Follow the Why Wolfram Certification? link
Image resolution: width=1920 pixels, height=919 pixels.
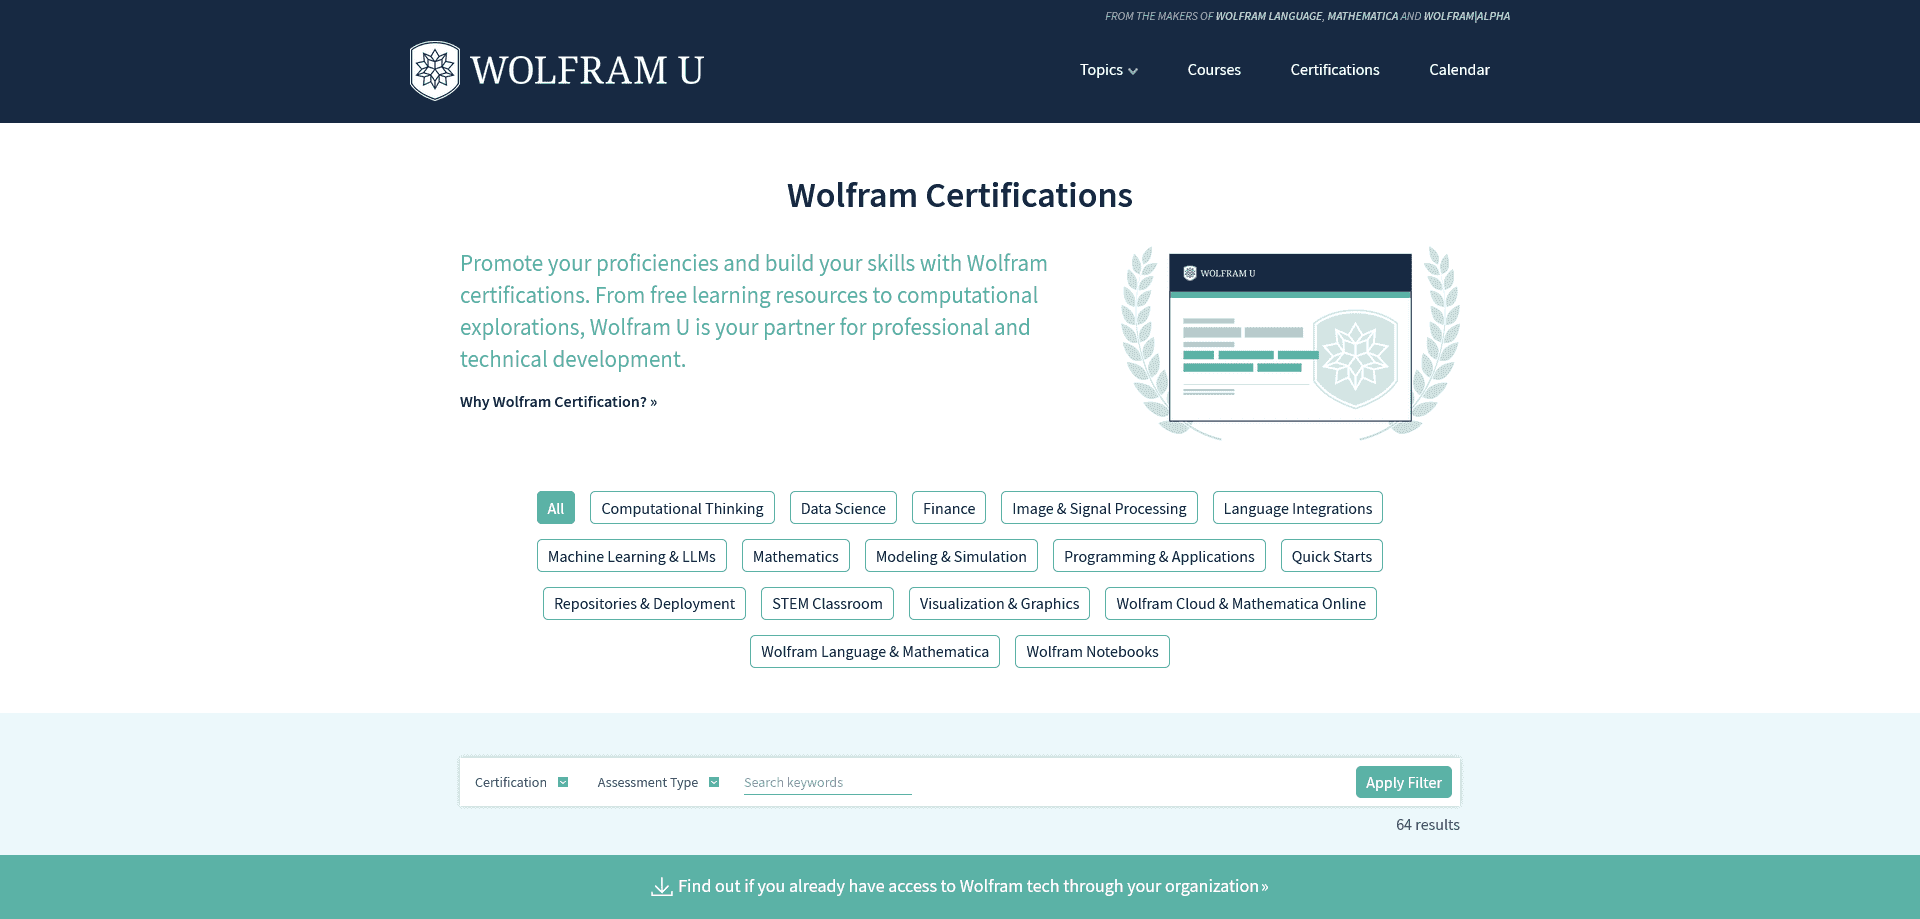pos(558,402)
